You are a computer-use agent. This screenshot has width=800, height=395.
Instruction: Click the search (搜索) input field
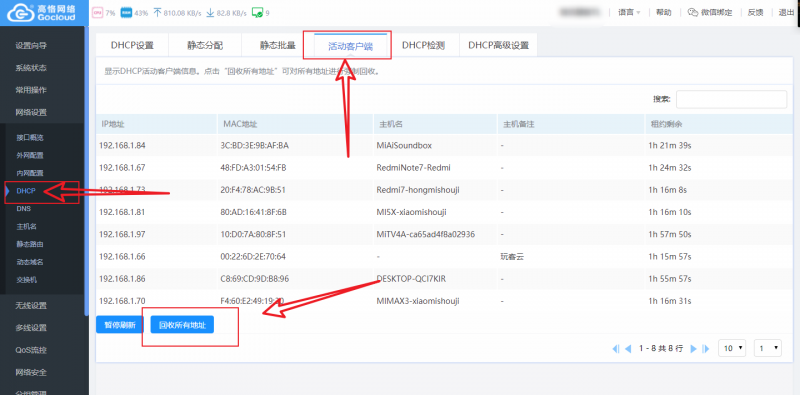coord(731,99)
